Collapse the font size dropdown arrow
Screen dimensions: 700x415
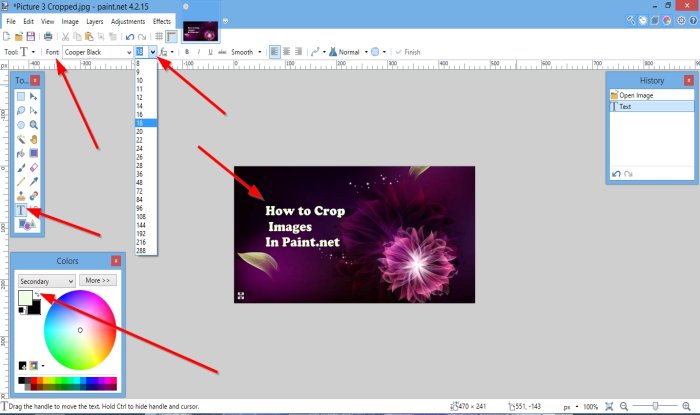click(x=152, y=52)
